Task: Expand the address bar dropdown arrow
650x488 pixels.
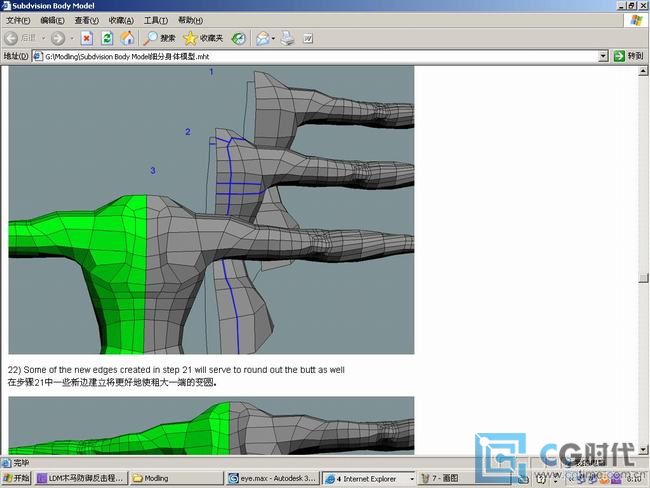Action: pos(603,56)
